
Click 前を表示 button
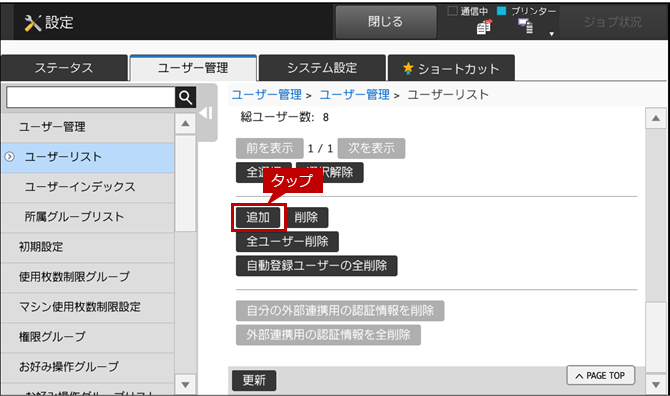(270, 148)
